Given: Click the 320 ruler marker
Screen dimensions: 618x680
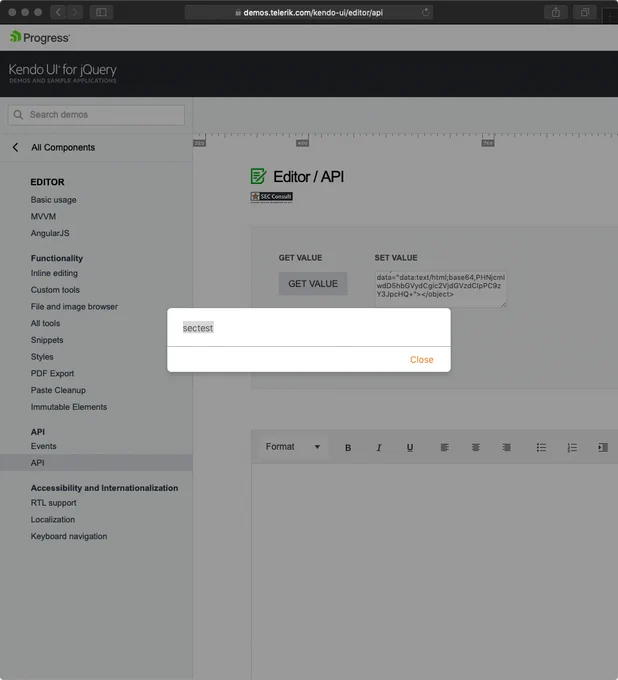Looking at the screenshot, I should 199,143.
